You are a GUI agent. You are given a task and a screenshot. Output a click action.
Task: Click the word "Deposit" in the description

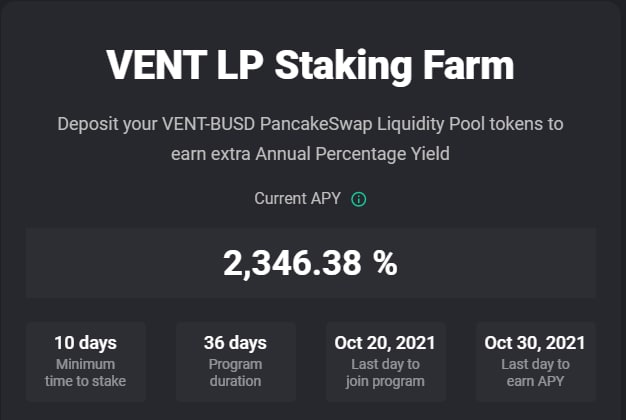click(x=87, y=125)
